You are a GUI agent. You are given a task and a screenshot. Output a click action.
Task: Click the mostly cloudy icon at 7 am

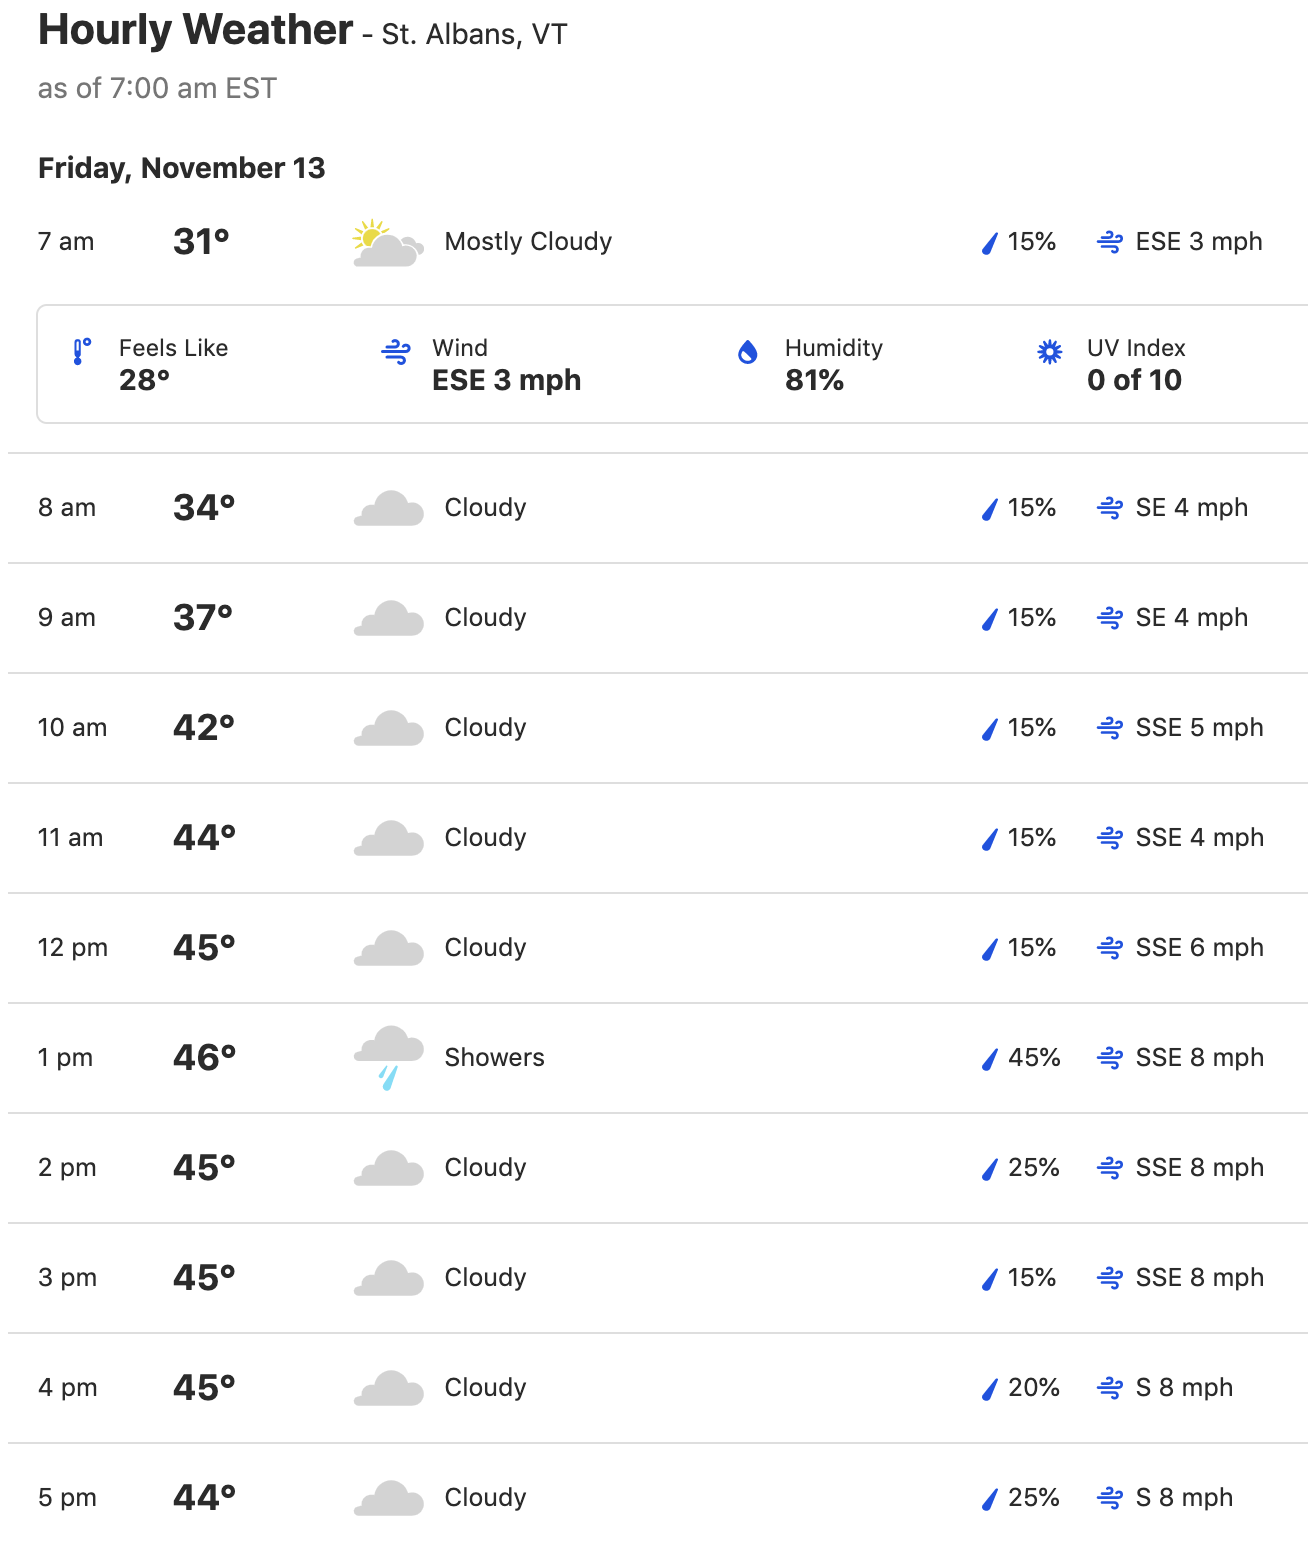click(x=388, y=243)
